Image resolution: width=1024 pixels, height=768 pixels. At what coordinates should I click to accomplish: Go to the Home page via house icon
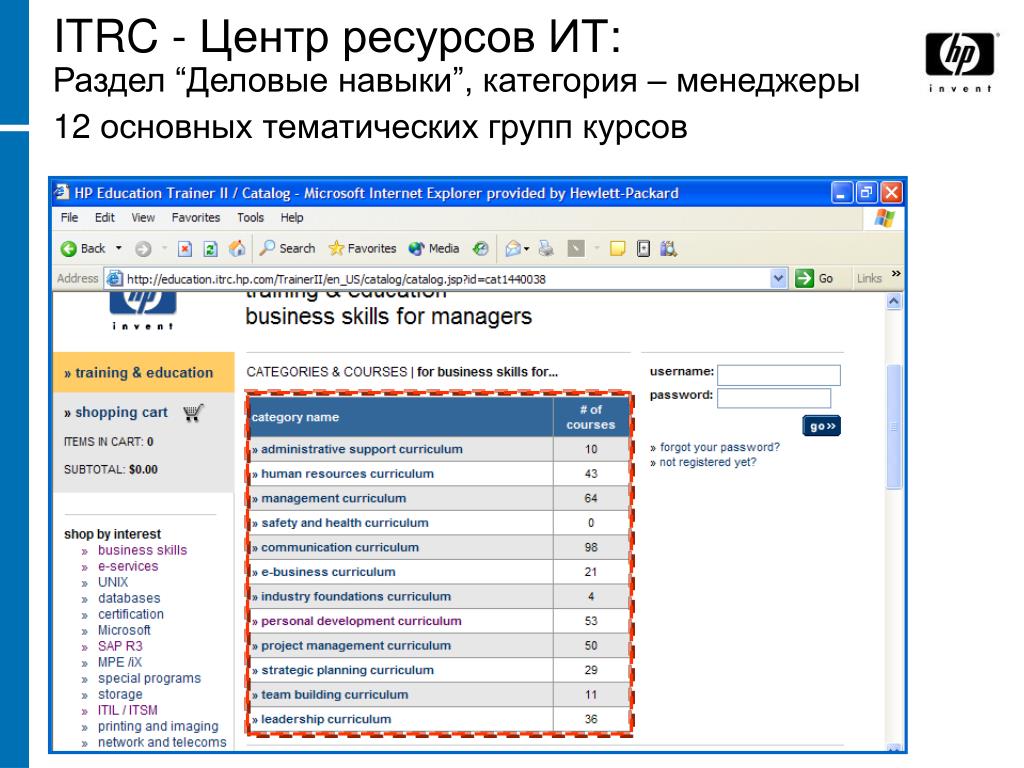(236, 249)
